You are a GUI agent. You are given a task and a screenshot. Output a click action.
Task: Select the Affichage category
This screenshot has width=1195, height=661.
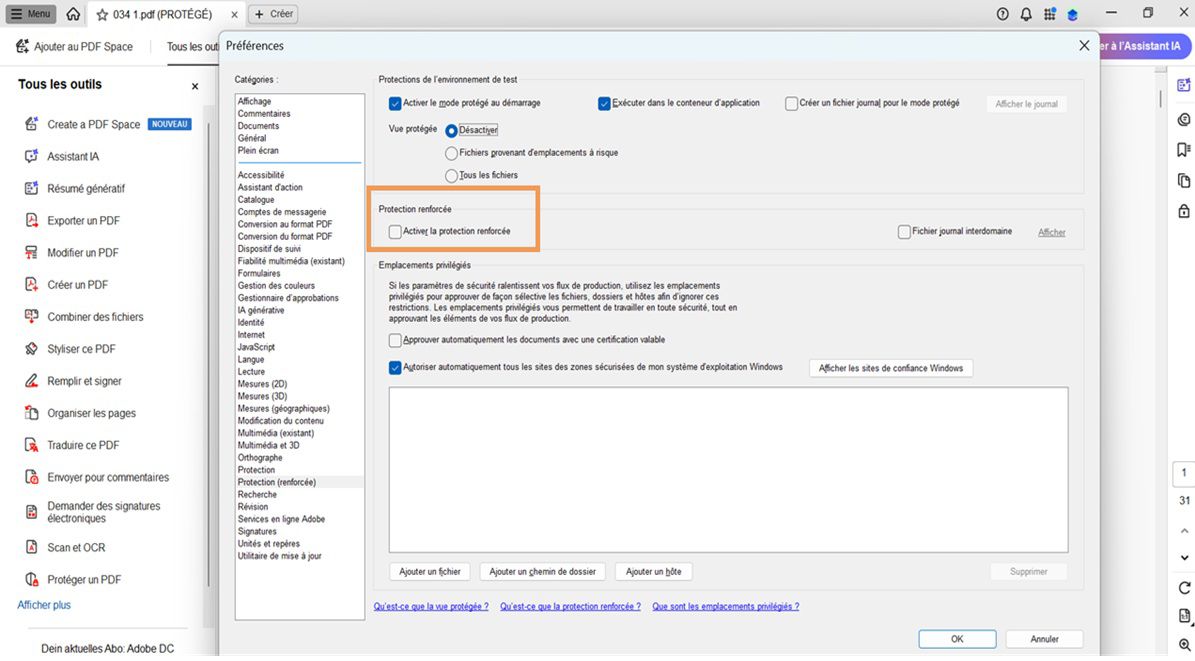tap(254, 101)
